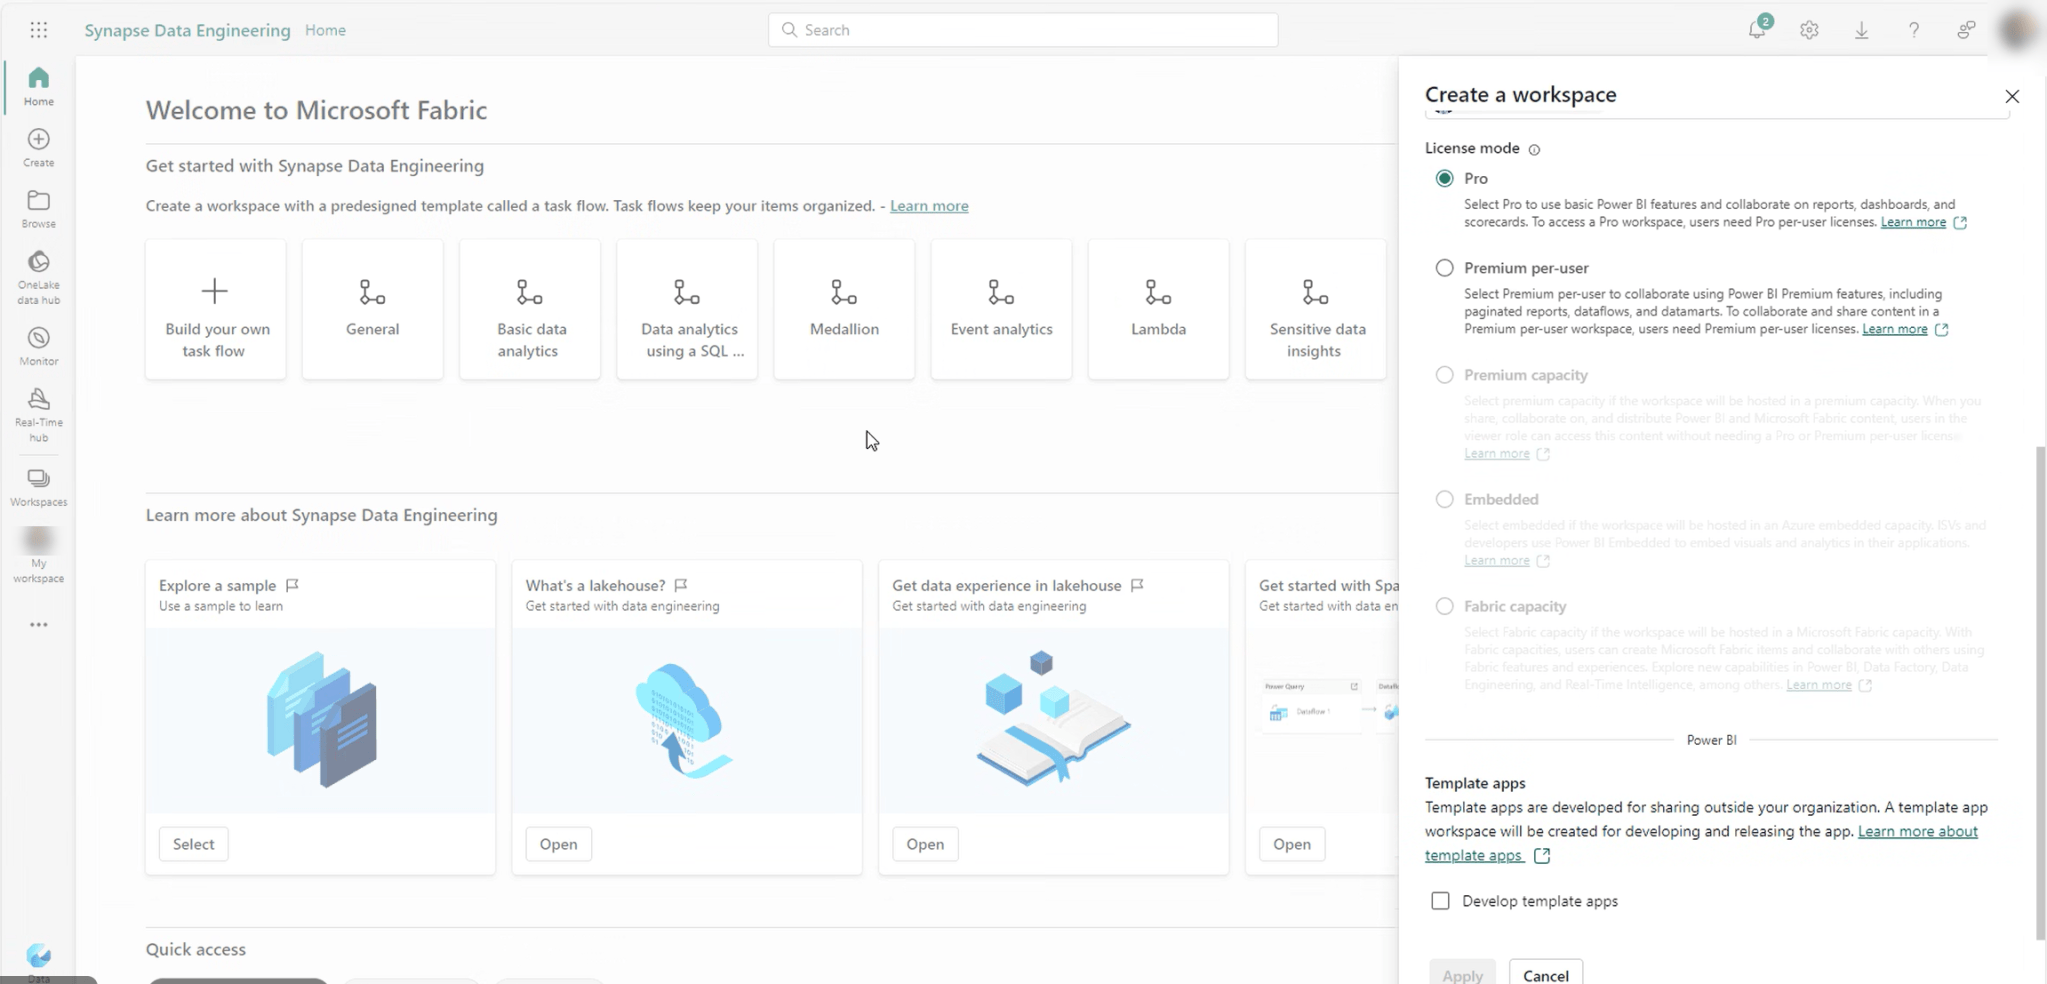Image resolution: width=2047 pixels, height=984 pixels.
Task: Select the Pro license mode
Action: coord(1444,178)
